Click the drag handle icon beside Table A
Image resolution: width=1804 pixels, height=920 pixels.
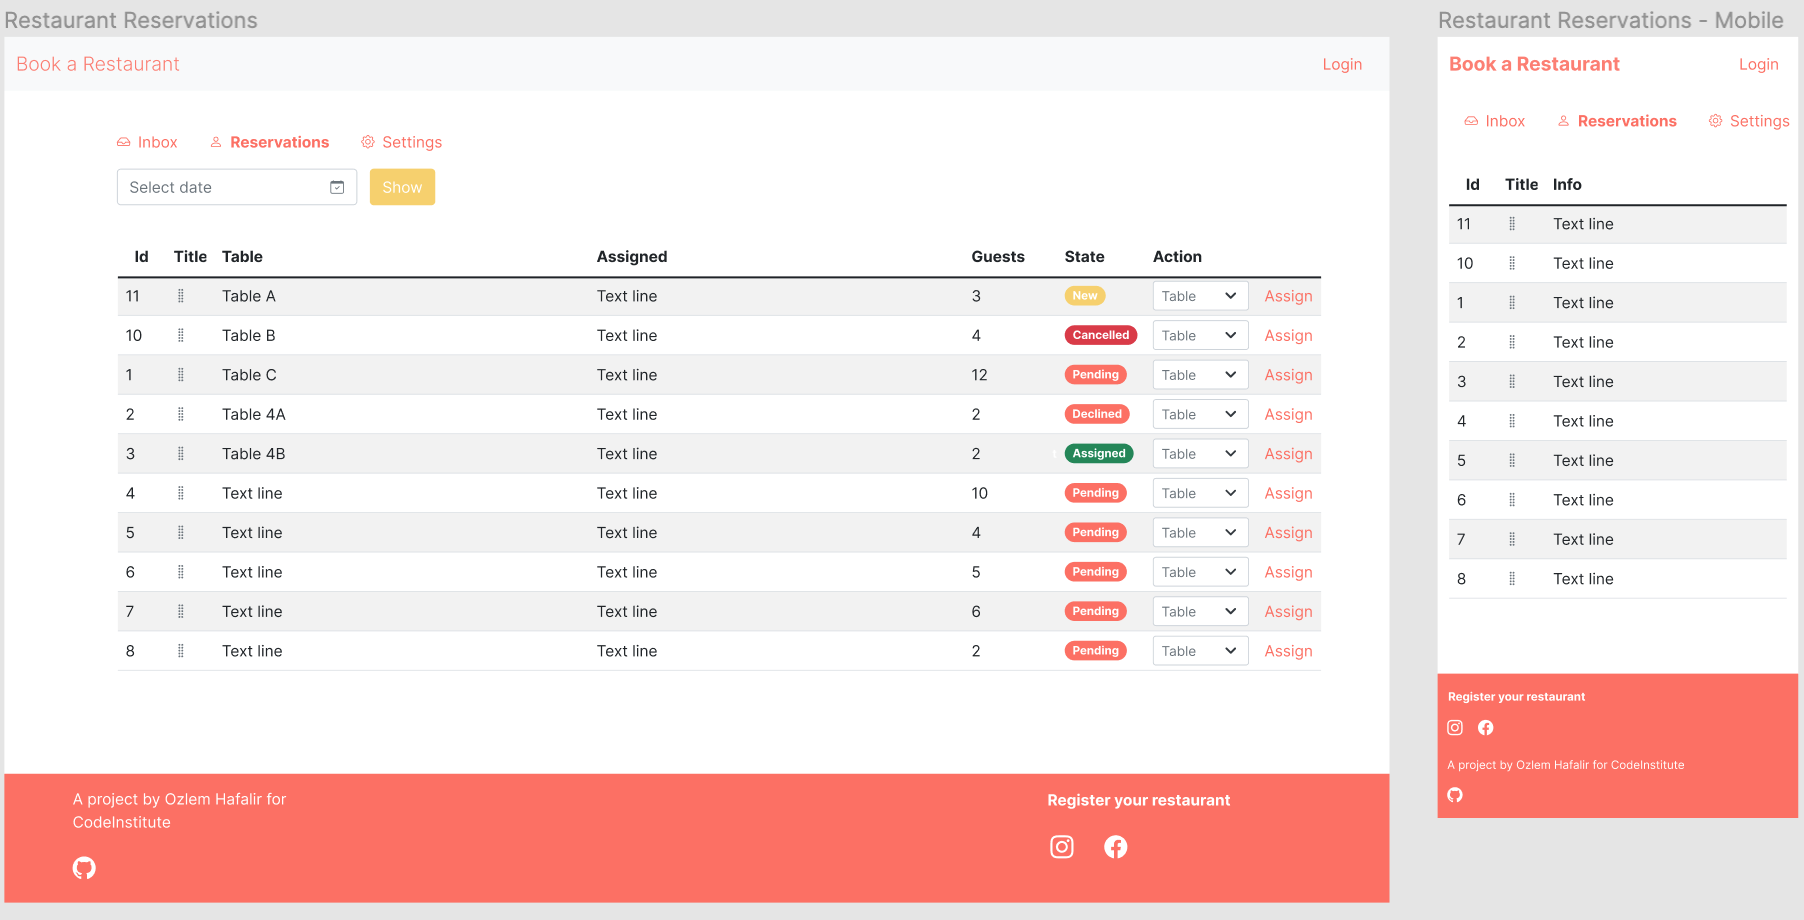(181, 296)
